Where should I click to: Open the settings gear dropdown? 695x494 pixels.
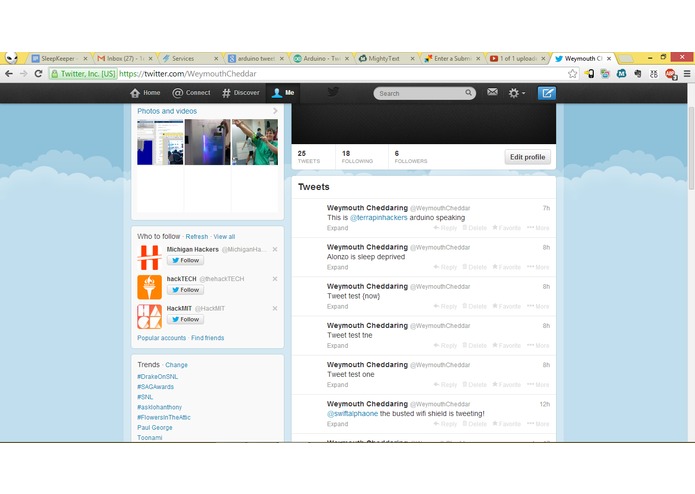pos(516,93)
